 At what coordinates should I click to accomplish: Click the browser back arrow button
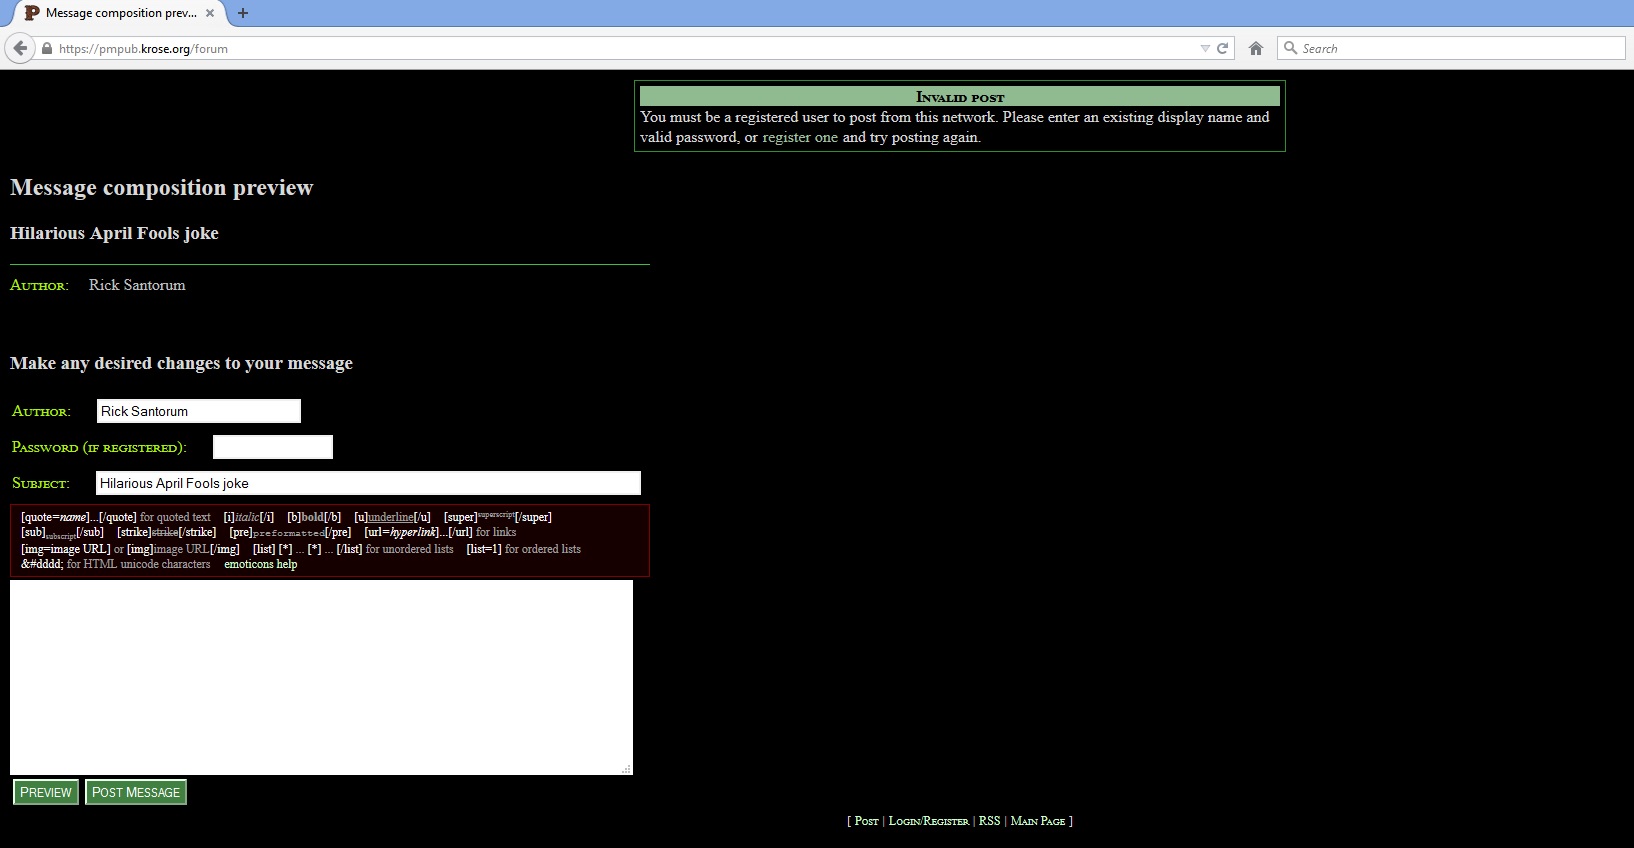click(x=20, y=48)
